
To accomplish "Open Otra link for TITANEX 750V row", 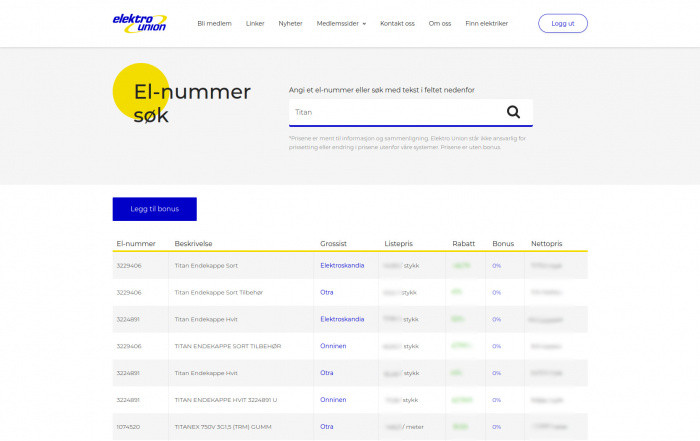I will (x=327, y=426).
